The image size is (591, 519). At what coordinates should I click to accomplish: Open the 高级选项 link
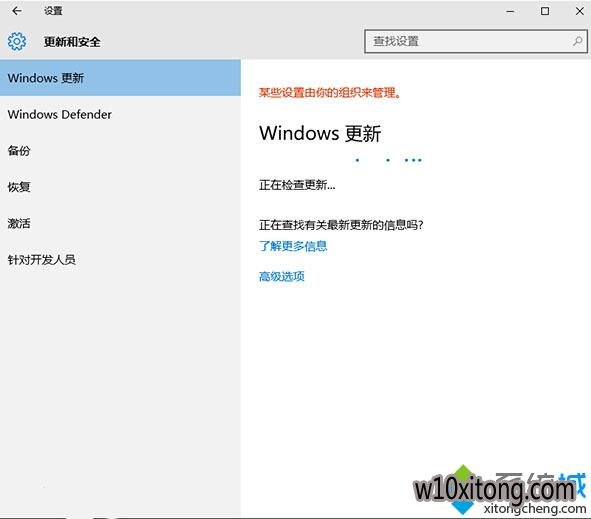282,276
